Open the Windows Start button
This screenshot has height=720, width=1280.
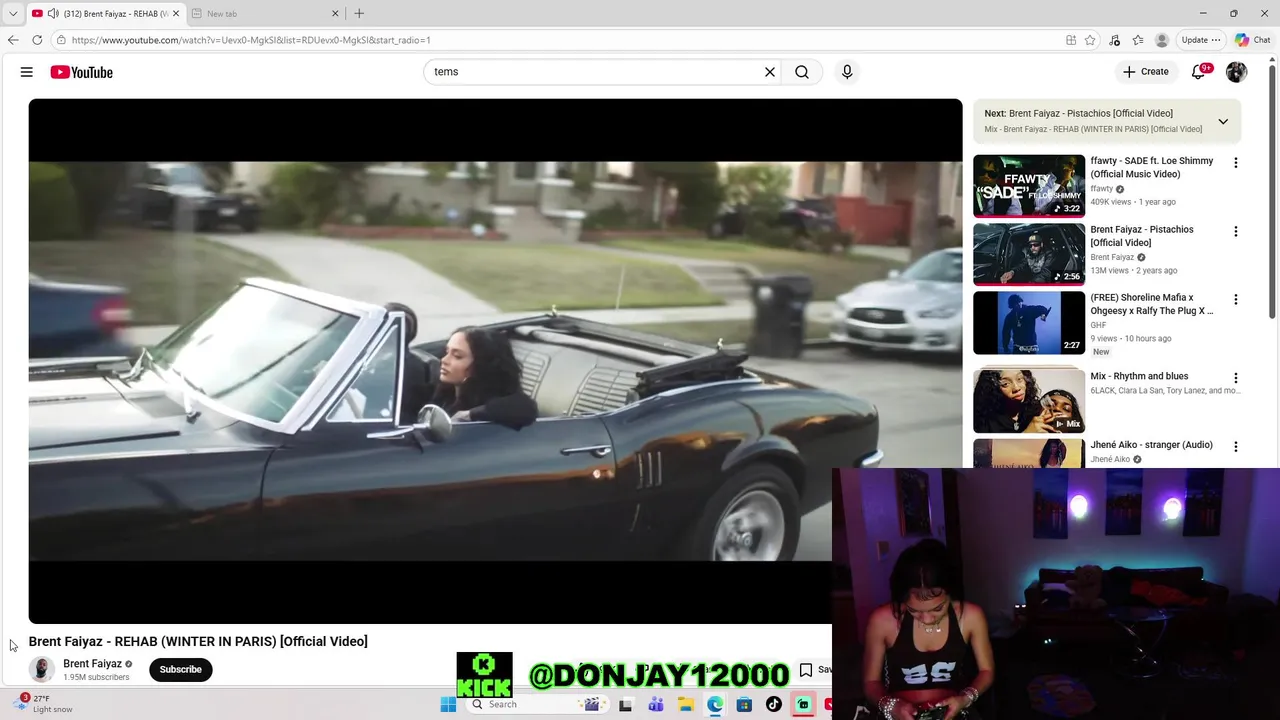[448, 704]
